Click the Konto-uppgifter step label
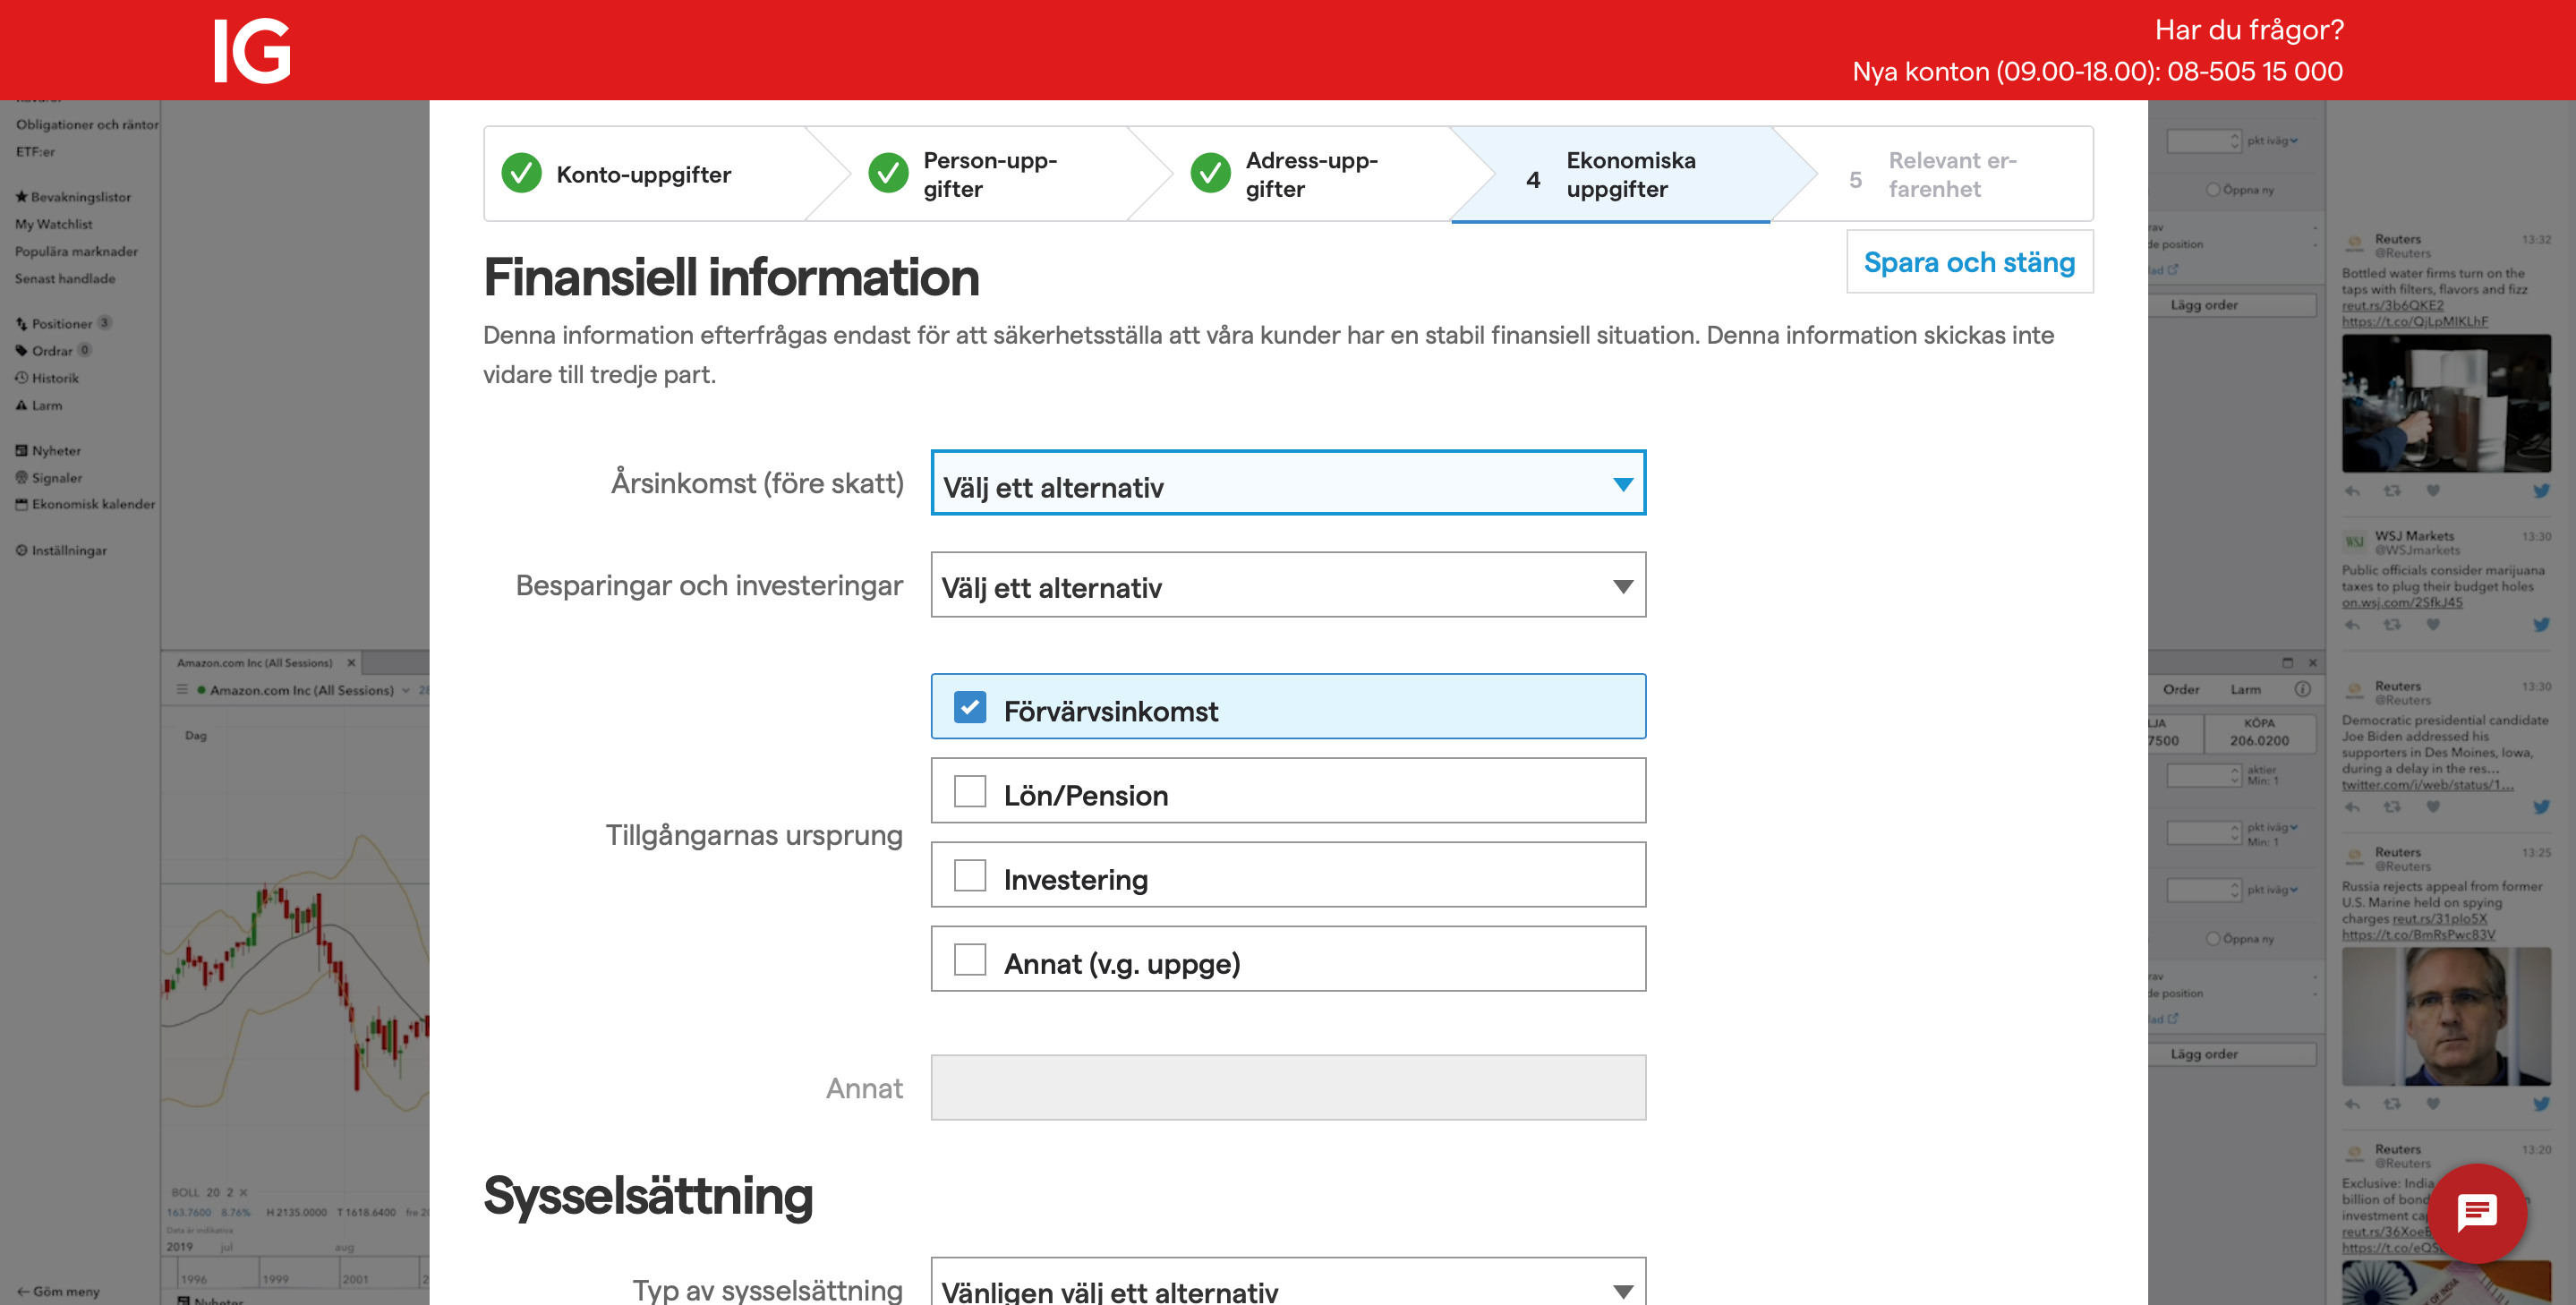This screenshot has width=2576, height=1305. (644, 175)
